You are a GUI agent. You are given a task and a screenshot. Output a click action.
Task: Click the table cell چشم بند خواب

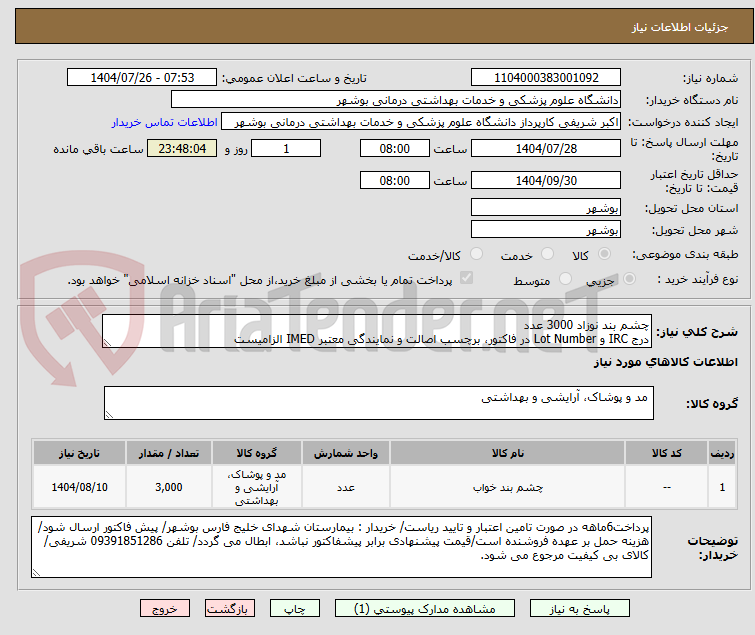[508, 487]
